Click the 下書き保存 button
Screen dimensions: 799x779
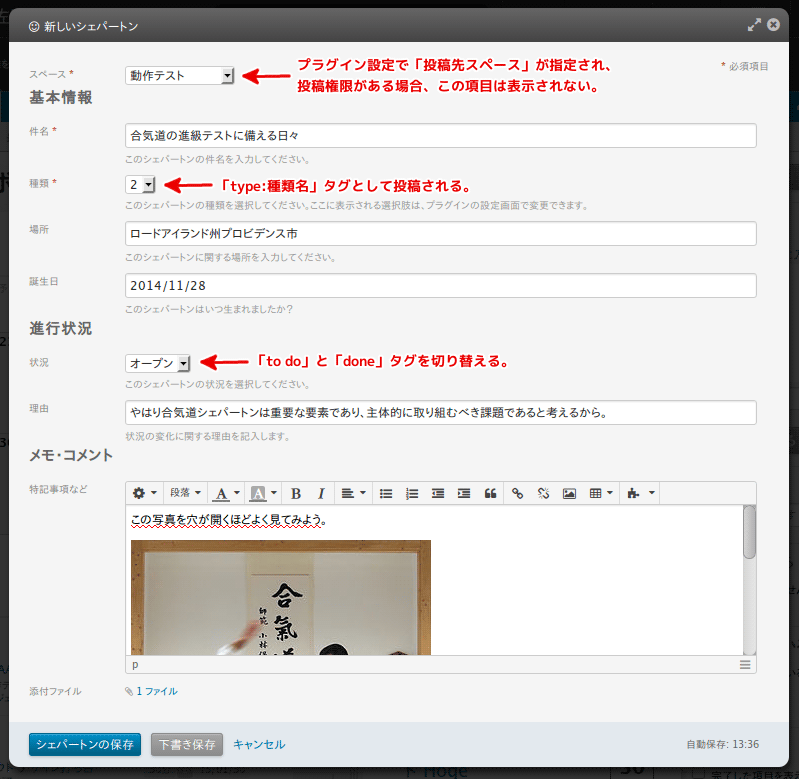pos(187,745)
